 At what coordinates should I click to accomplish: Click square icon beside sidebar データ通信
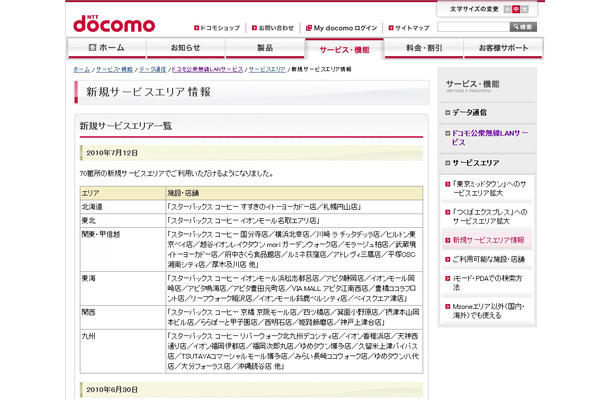tap(447, 112)
